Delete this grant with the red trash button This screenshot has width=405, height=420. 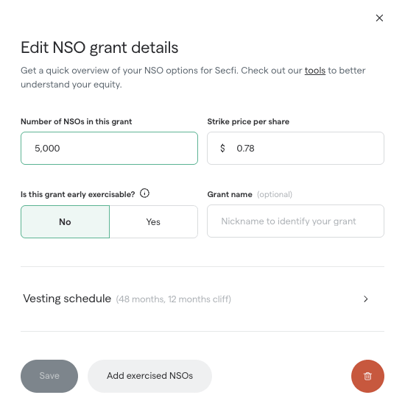367,376
